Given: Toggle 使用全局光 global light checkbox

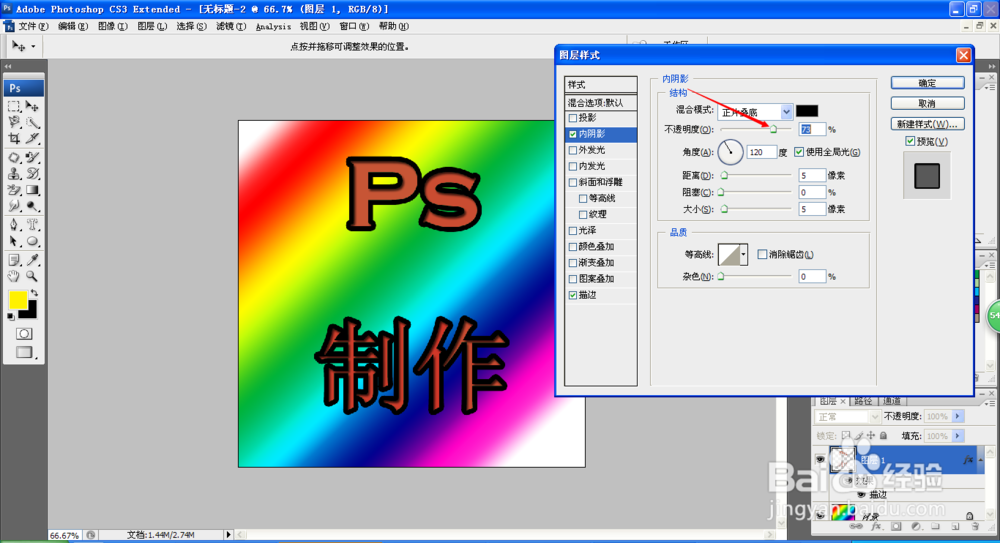Looking at the screenshot, I should coord(799,152).
